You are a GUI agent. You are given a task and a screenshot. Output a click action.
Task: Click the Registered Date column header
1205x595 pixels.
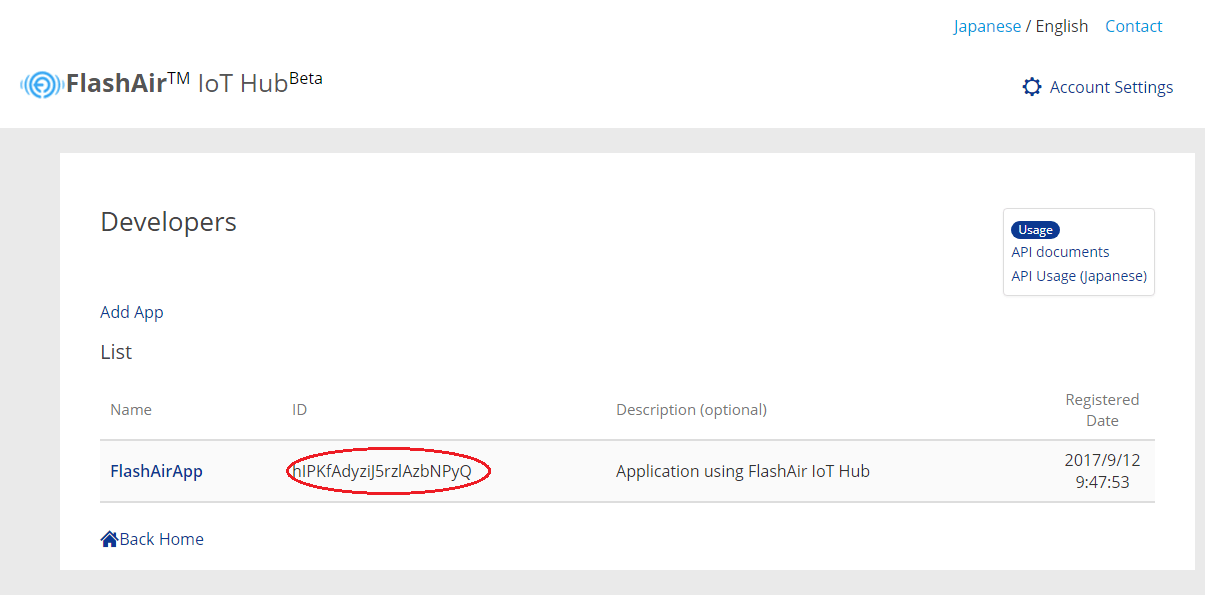point(1101,410)
